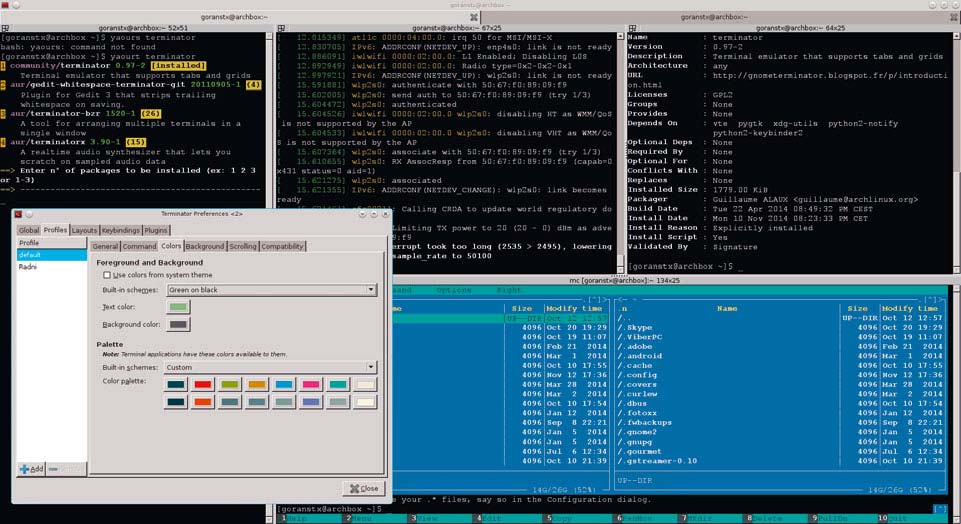Image resolution: width=961 pixels, height=524 pixels.
Task: Open the Green on black built-in schemes dropdown
Action: pyautogui.click(x=272, y=290)
